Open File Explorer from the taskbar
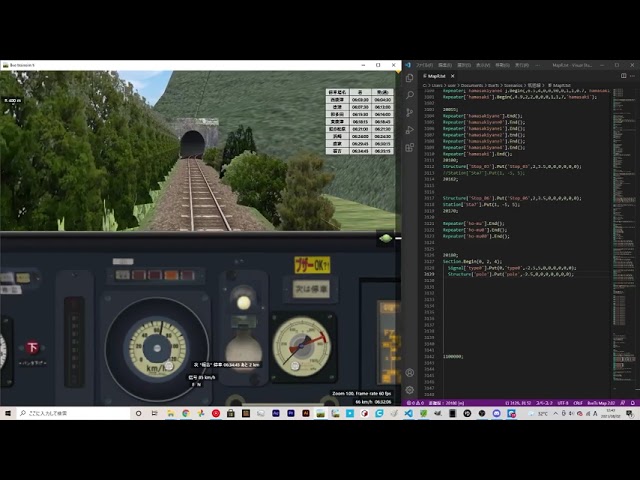The height and width of the screenshot is (480, 640). [170, 413]
